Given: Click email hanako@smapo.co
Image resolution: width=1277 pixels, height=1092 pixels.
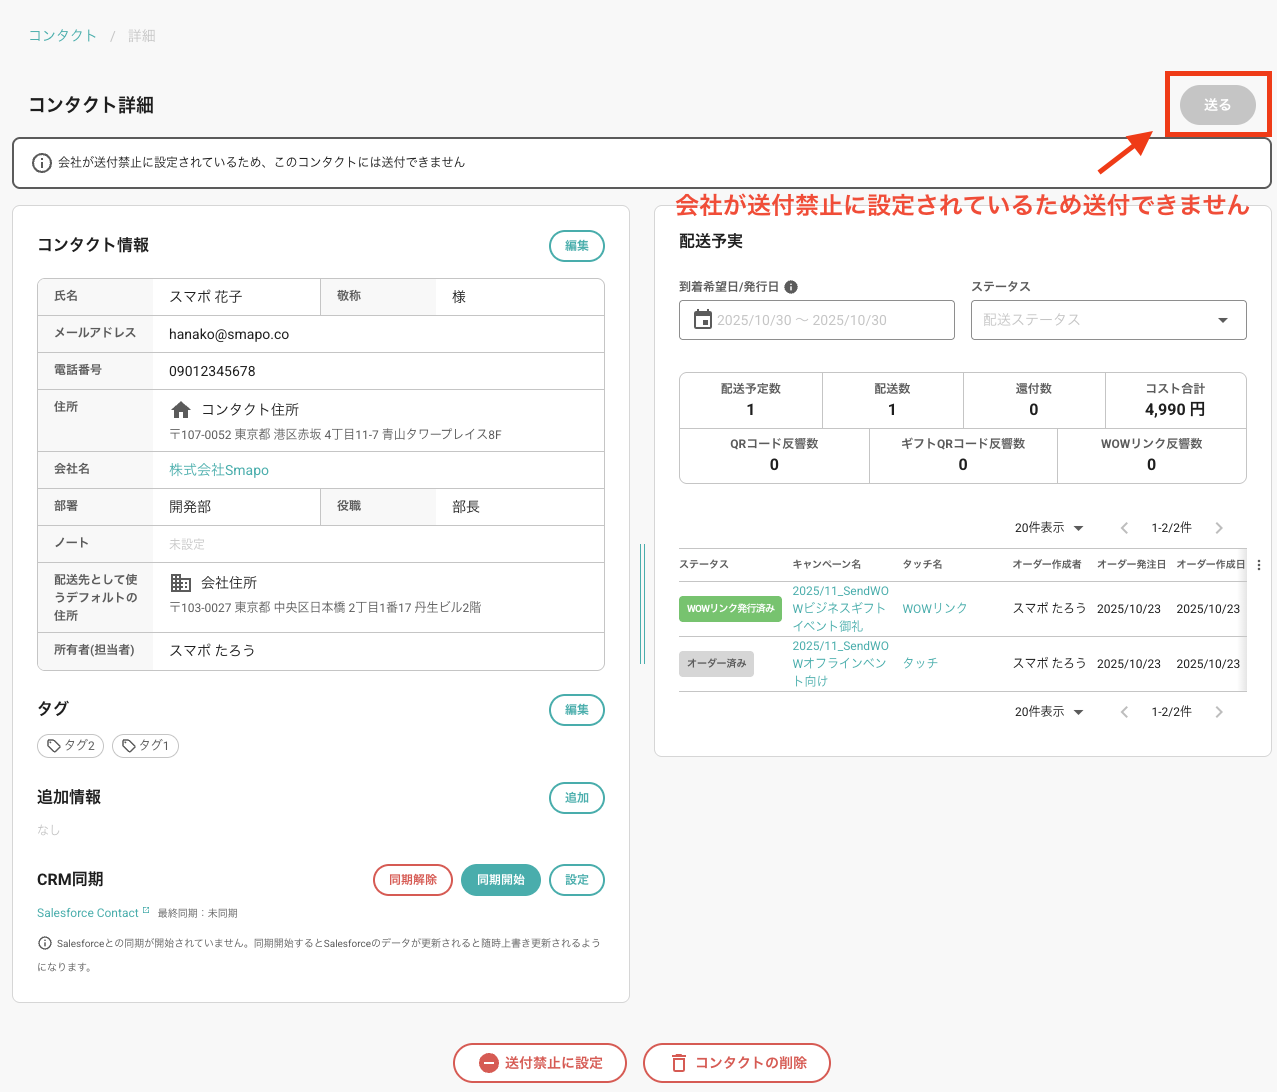Looking at the screenshot, I should pyautogui.click(x=229, y=335).
